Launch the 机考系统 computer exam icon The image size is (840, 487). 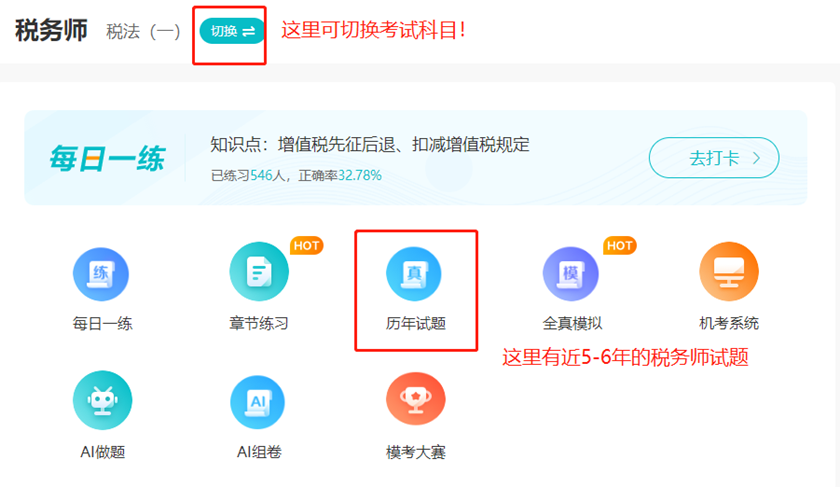click(729, 272)
